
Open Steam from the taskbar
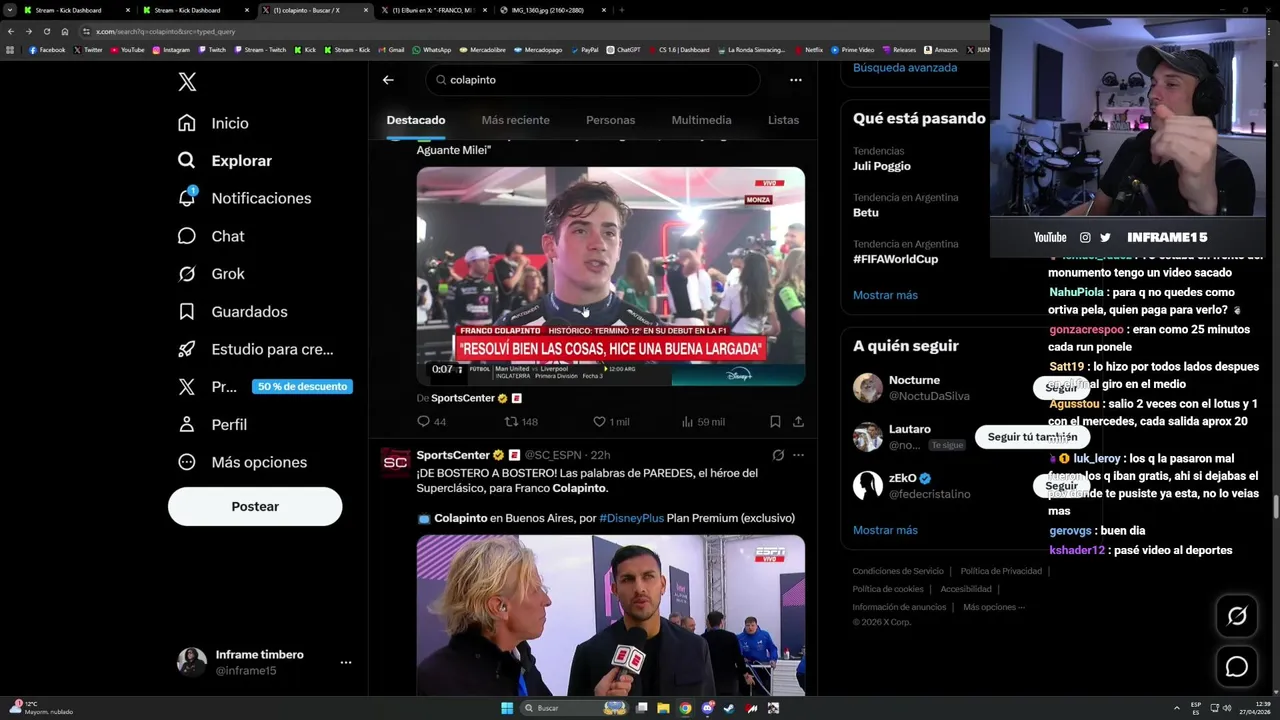729,708
